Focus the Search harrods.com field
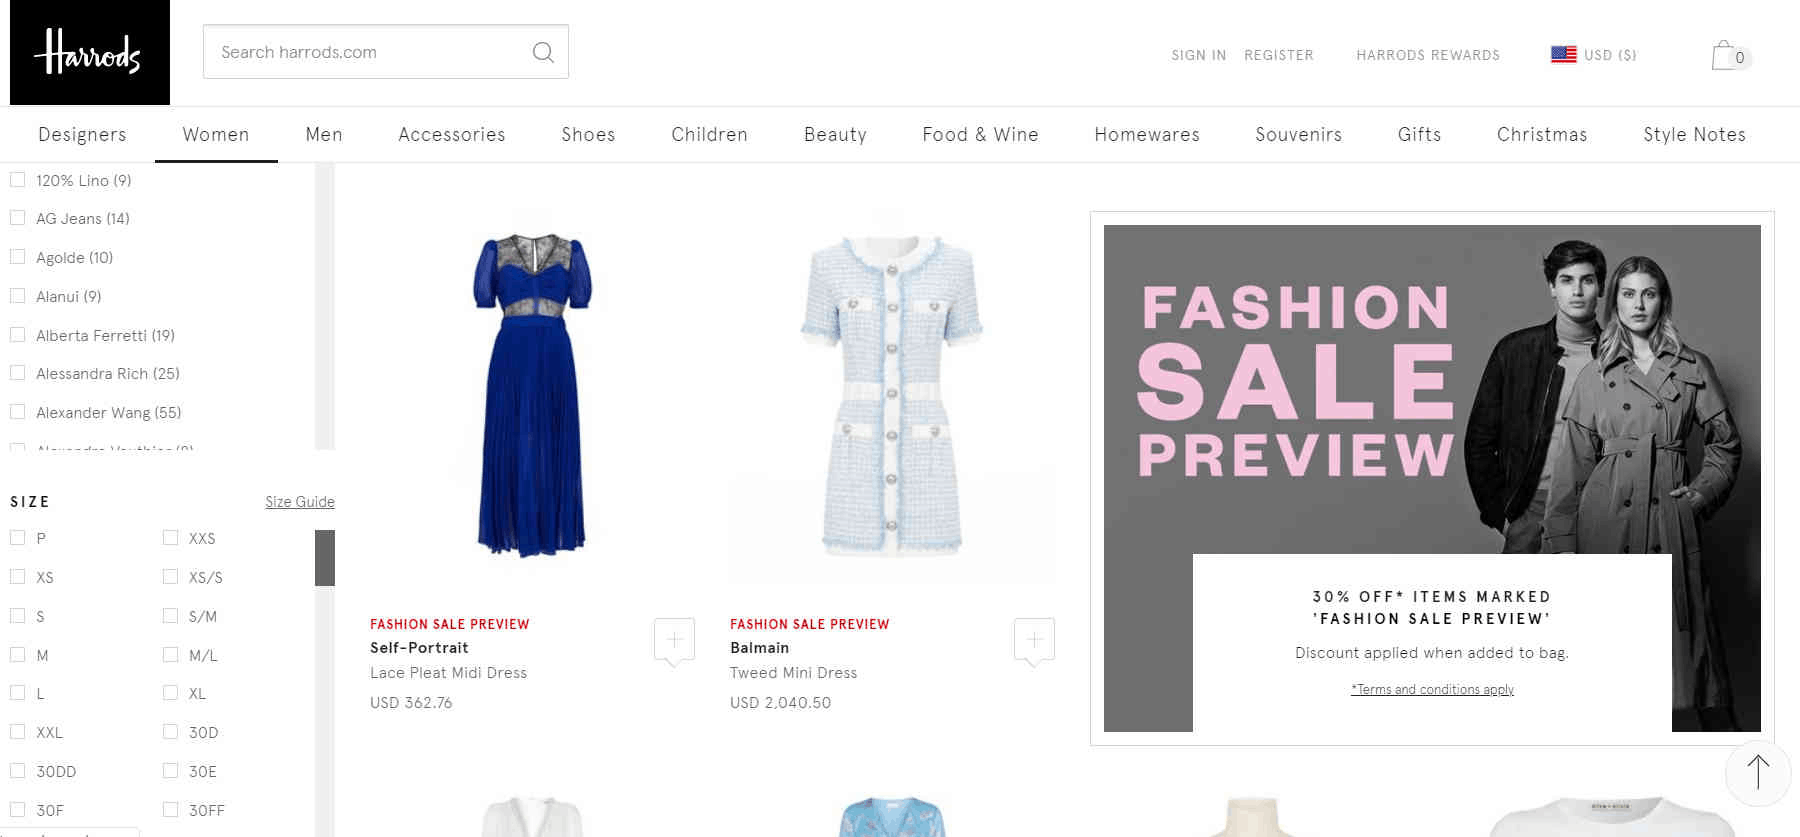The image size is (1800, 837). 386,52
